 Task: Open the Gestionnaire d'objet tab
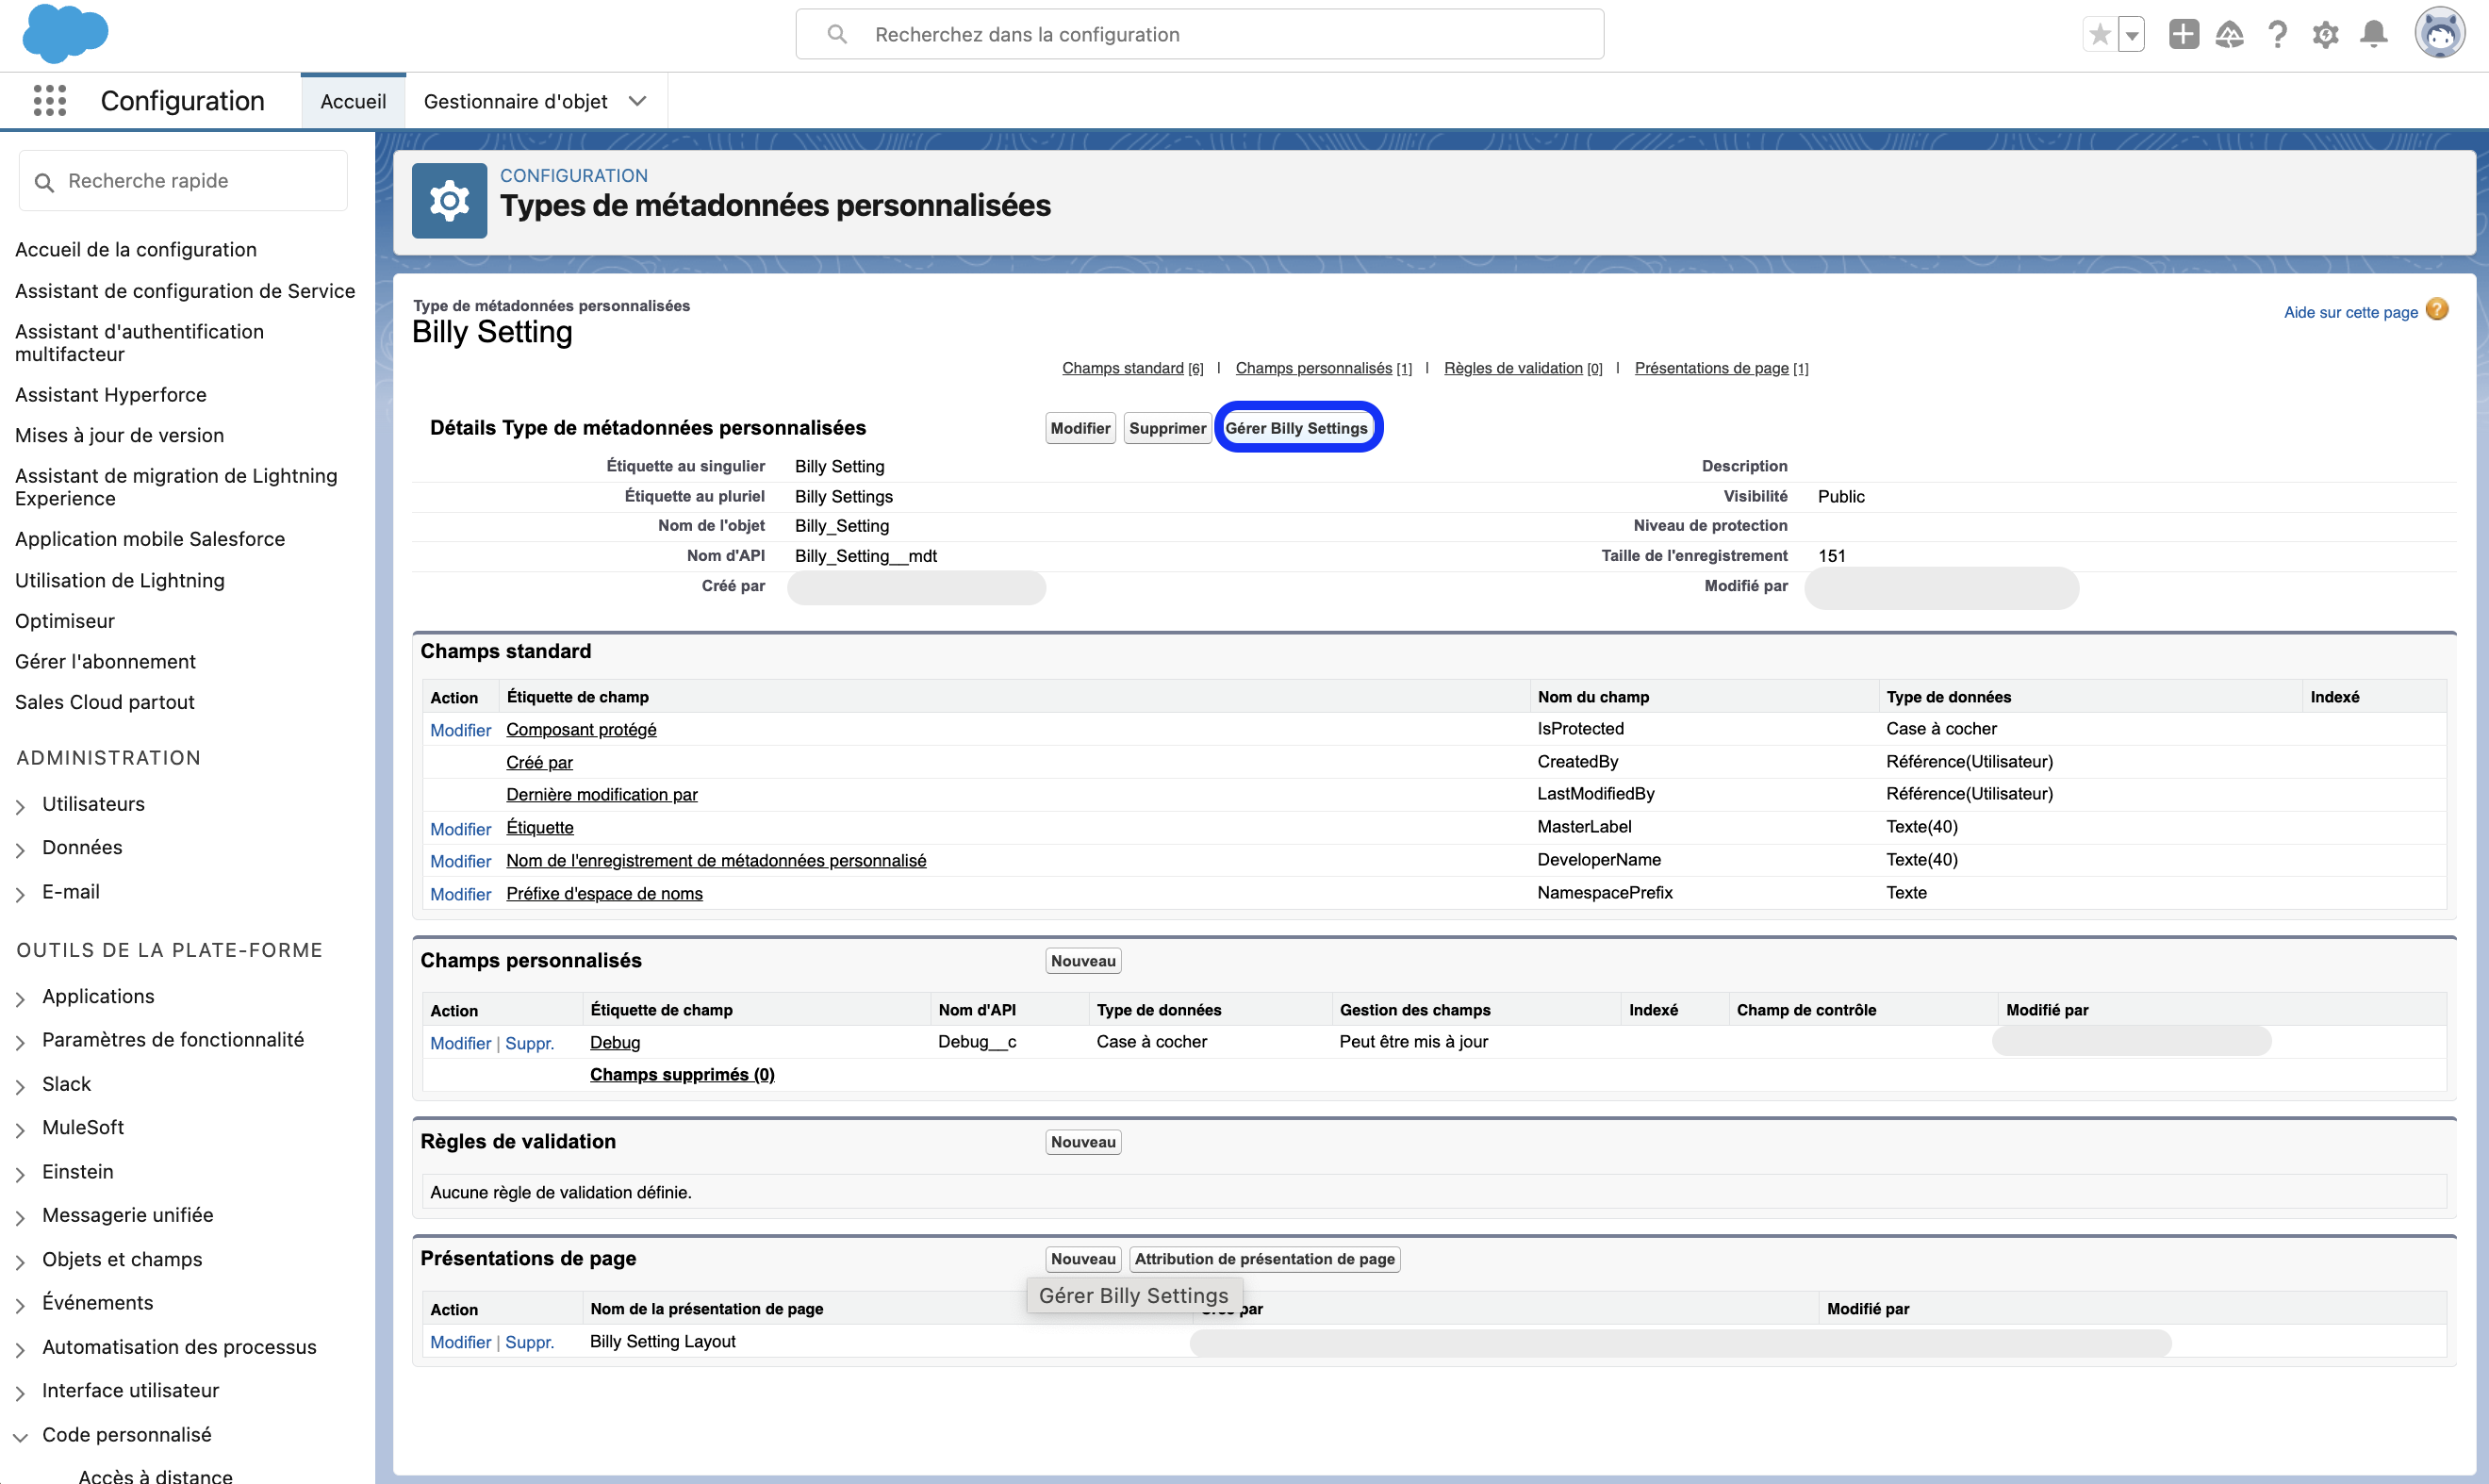coord(515,101)
